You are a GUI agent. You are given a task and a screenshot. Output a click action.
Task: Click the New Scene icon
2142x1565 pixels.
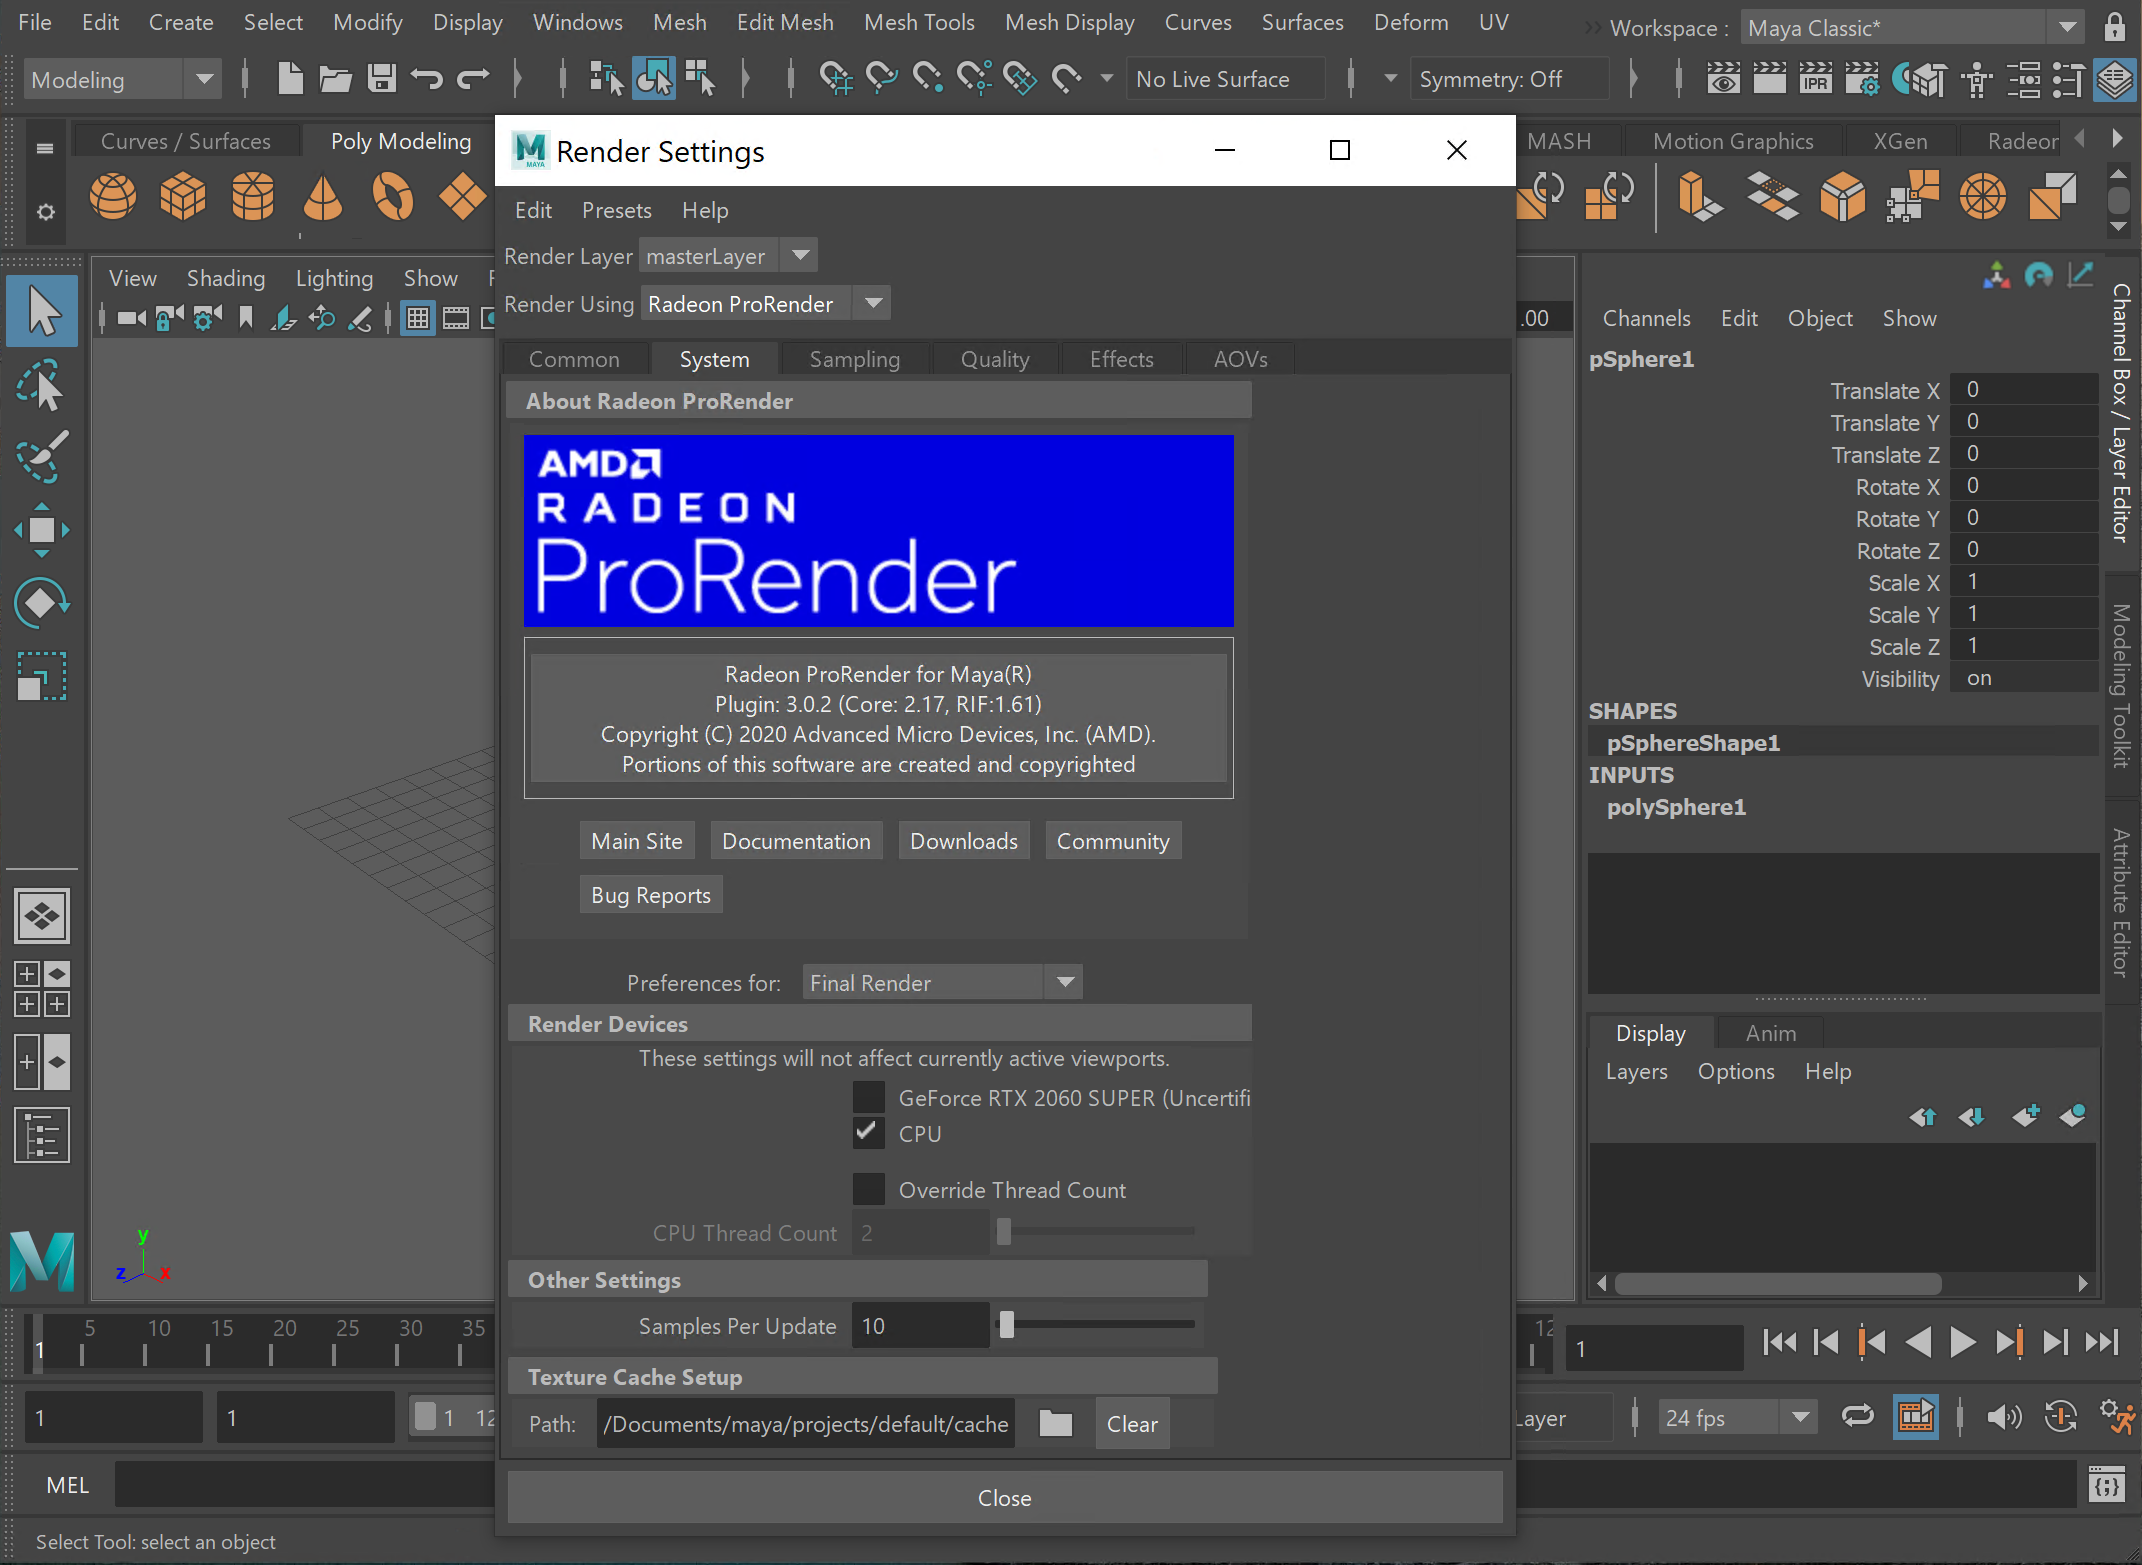[290, 78]
